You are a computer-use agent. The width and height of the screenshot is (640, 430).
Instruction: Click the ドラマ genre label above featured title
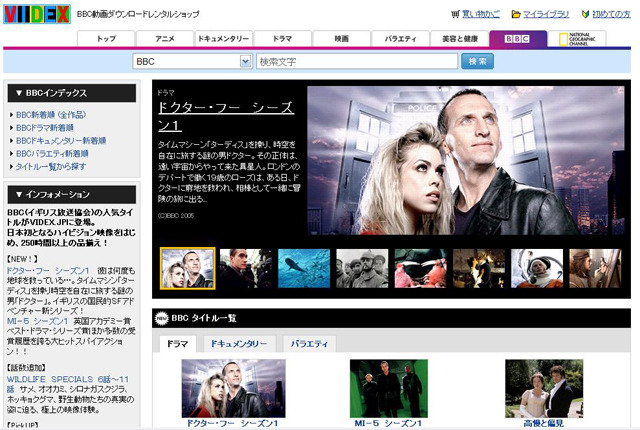coord(166,93)
